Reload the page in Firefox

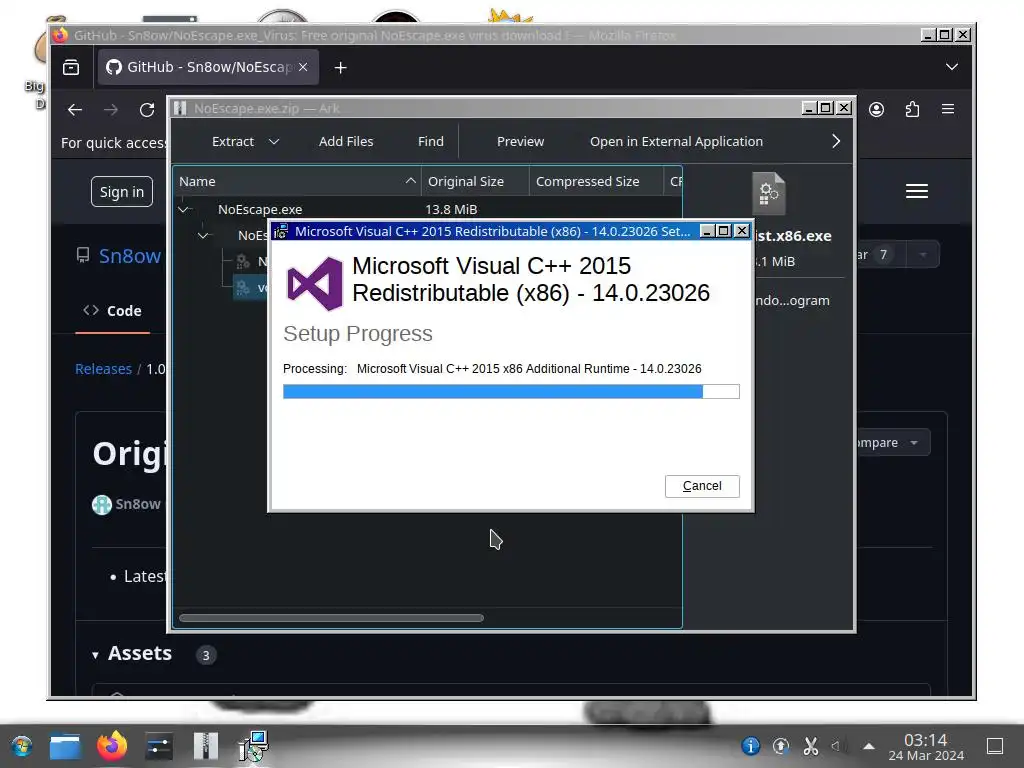(147, 110)
